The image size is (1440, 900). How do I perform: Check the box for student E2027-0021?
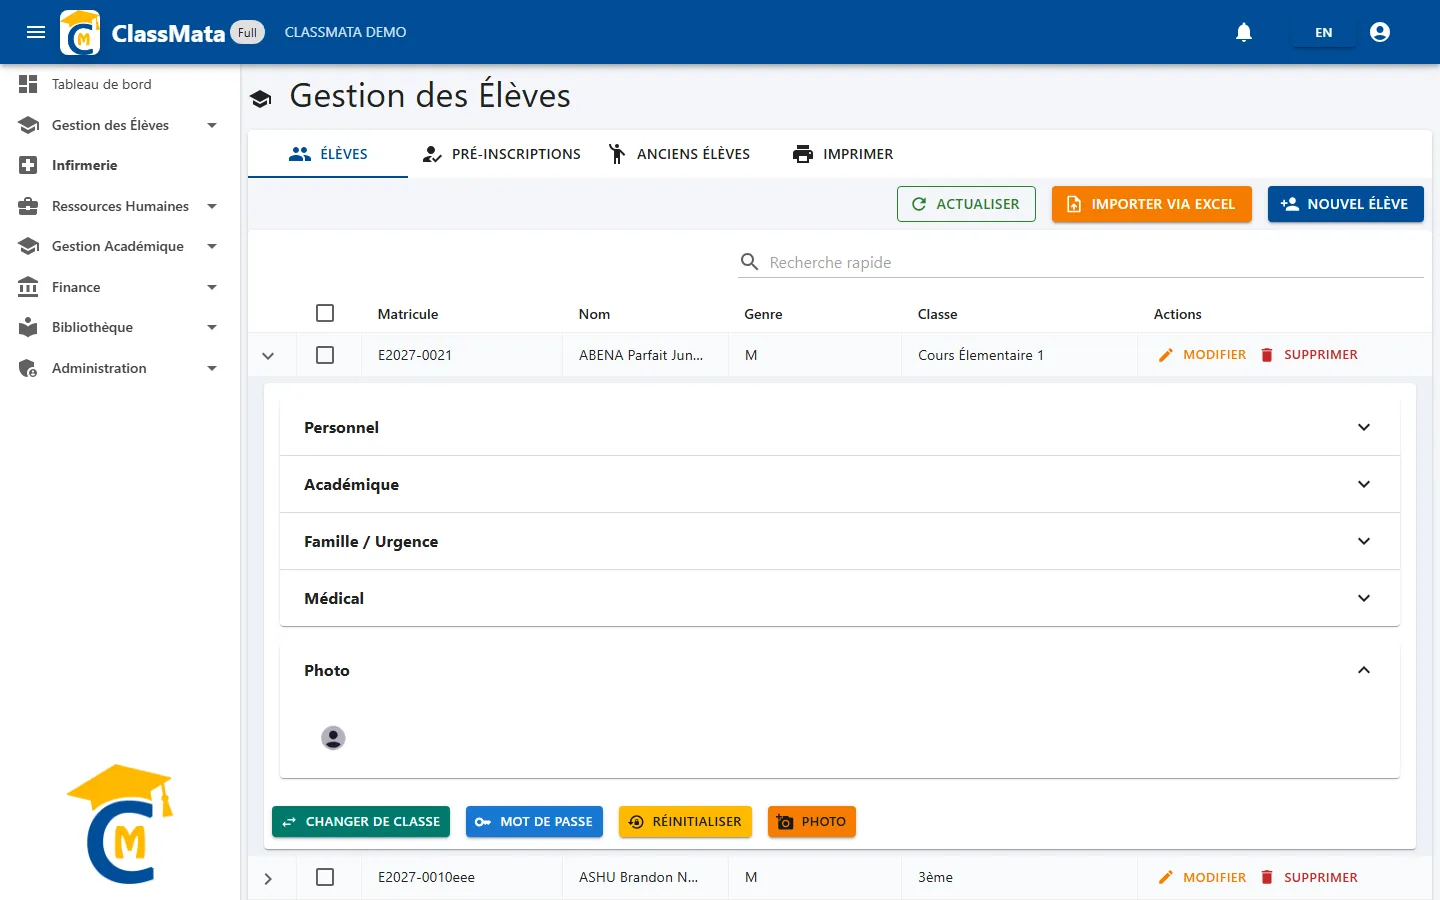[325, 355]
